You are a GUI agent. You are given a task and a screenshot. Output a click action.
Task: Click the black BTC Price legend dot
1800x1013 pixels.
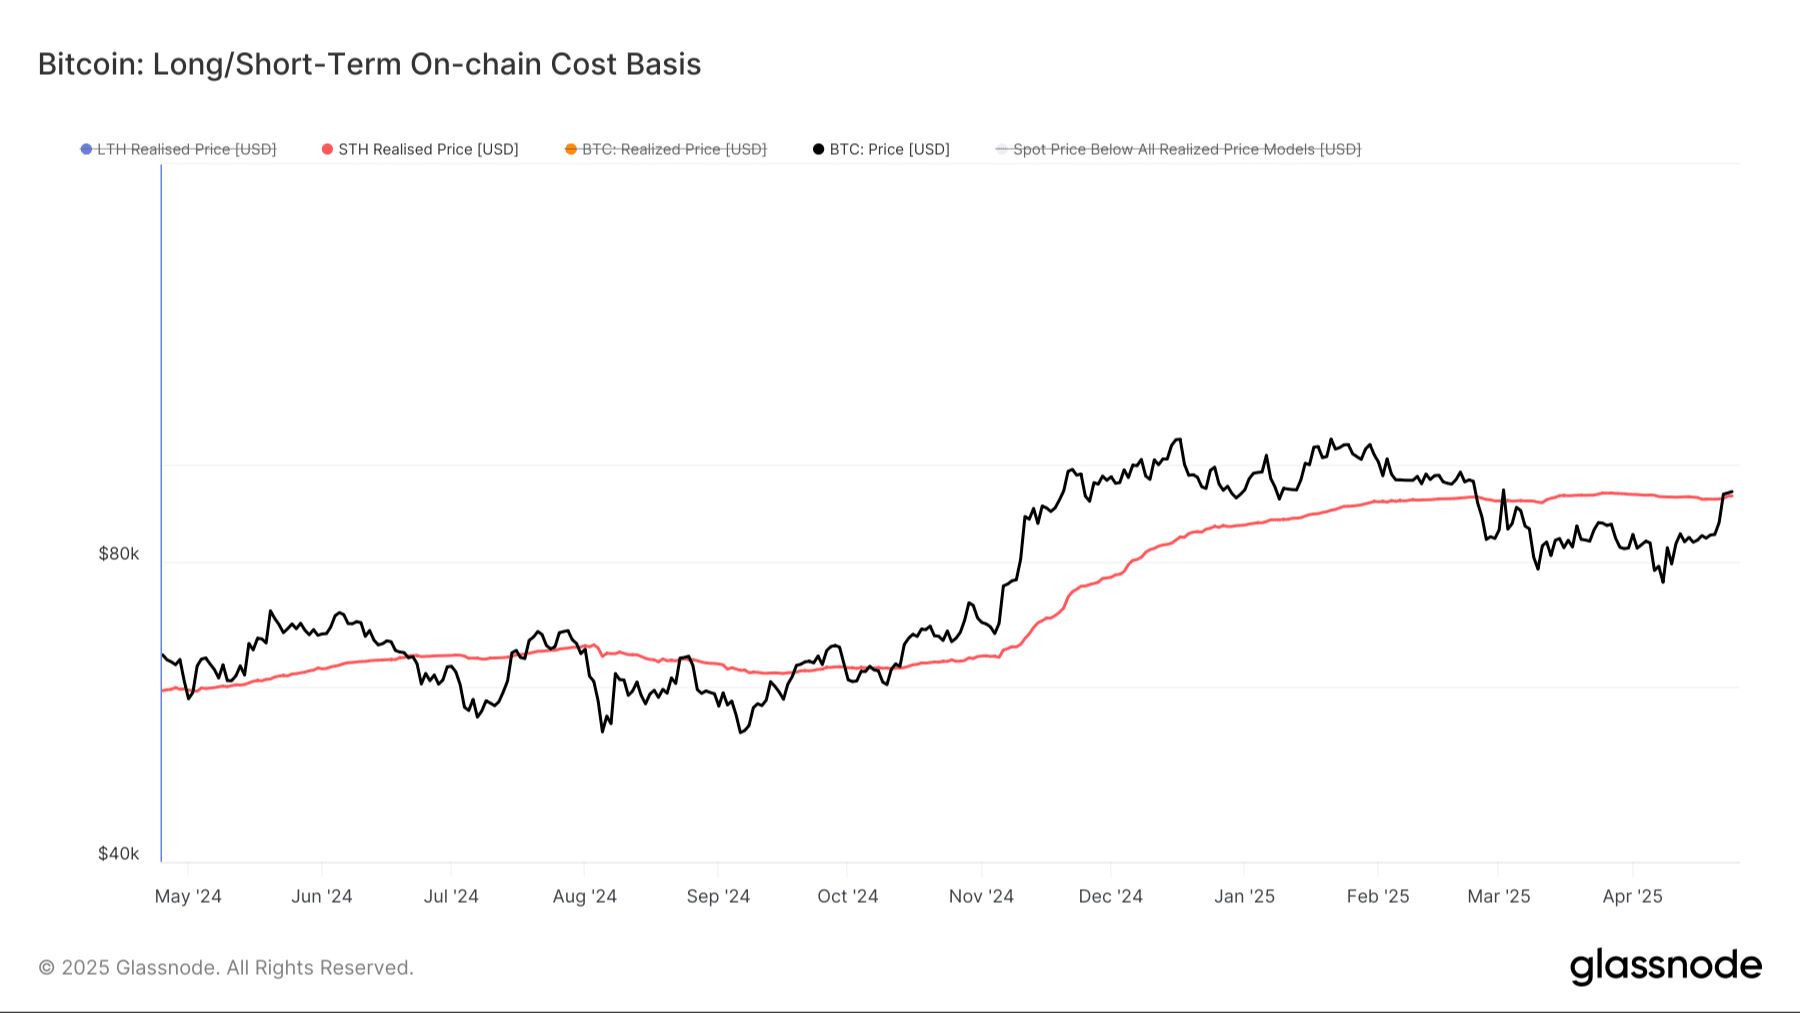pyautogui.click(x=819, y=150)
